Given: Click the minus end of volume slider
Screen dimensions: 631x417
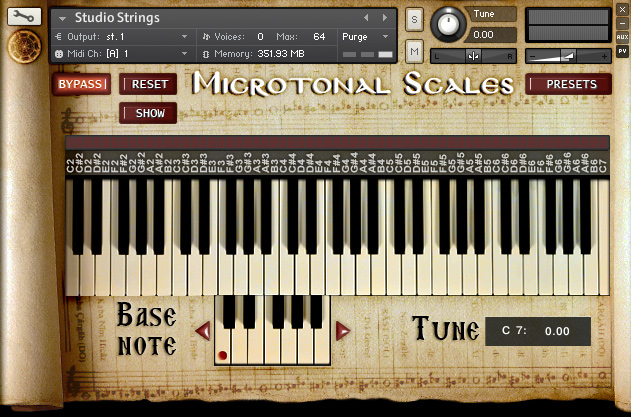Looking at the screenshot, I should tap(532, 57).
